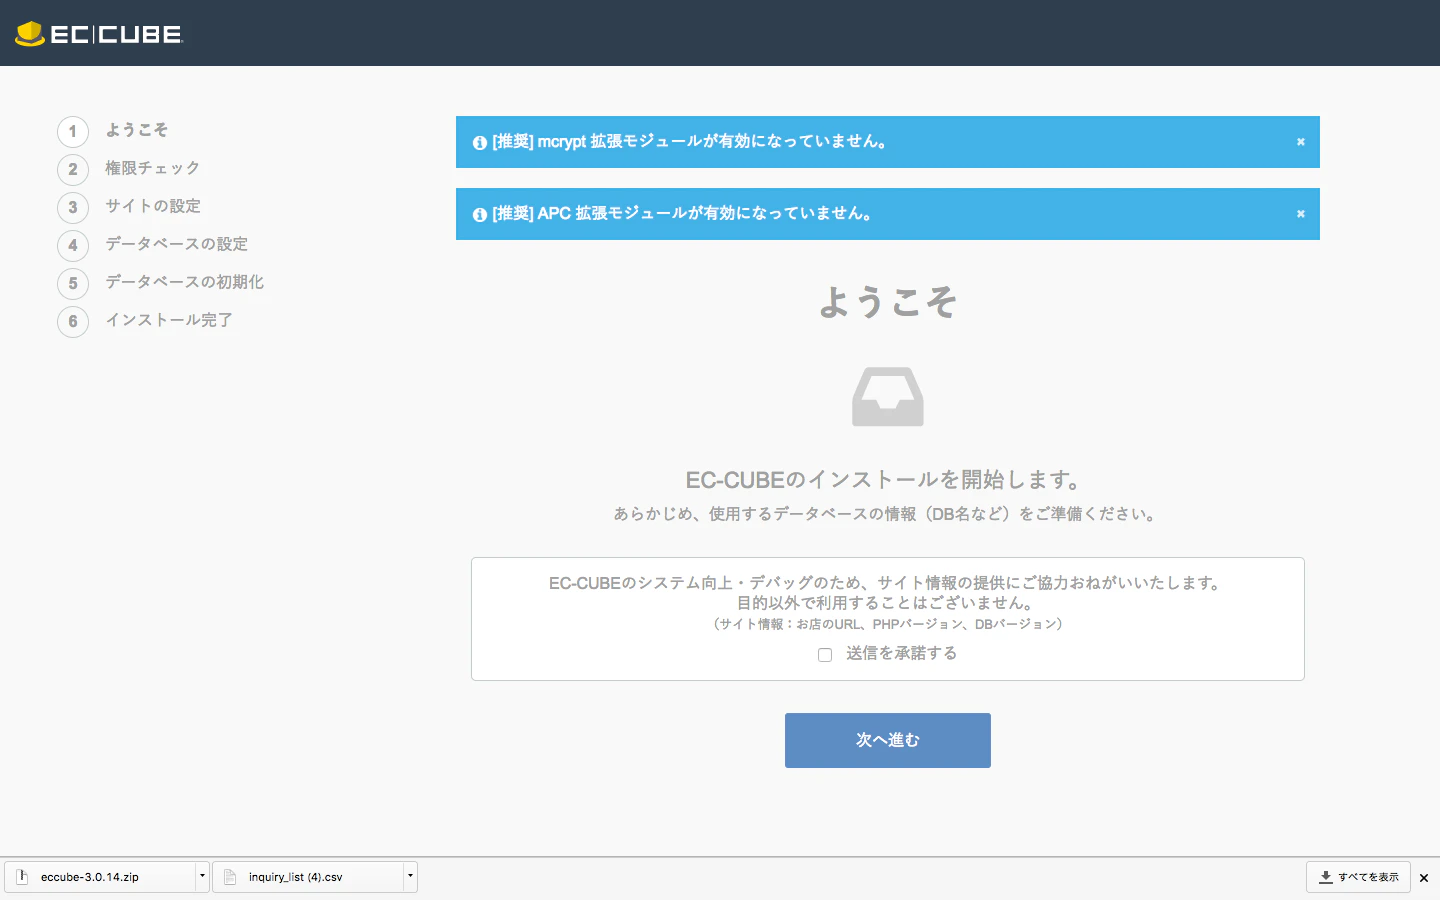Check the 送信を承諾する checkbox
The image size is (1440, 900).
click(x=825, y=655)
